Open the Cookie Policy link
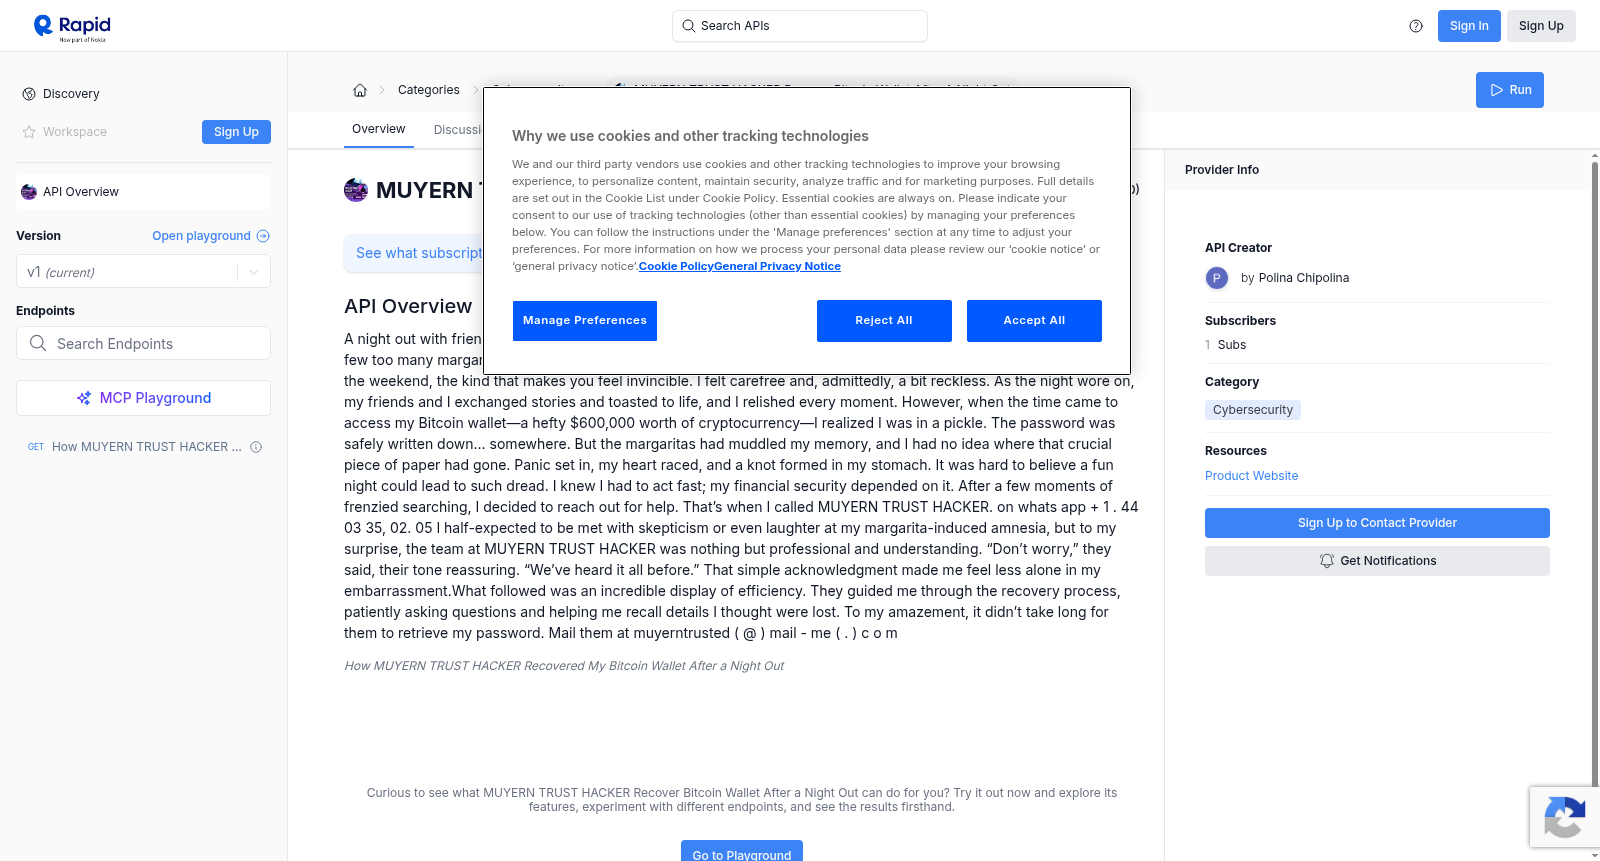 [x=676, y=266]
